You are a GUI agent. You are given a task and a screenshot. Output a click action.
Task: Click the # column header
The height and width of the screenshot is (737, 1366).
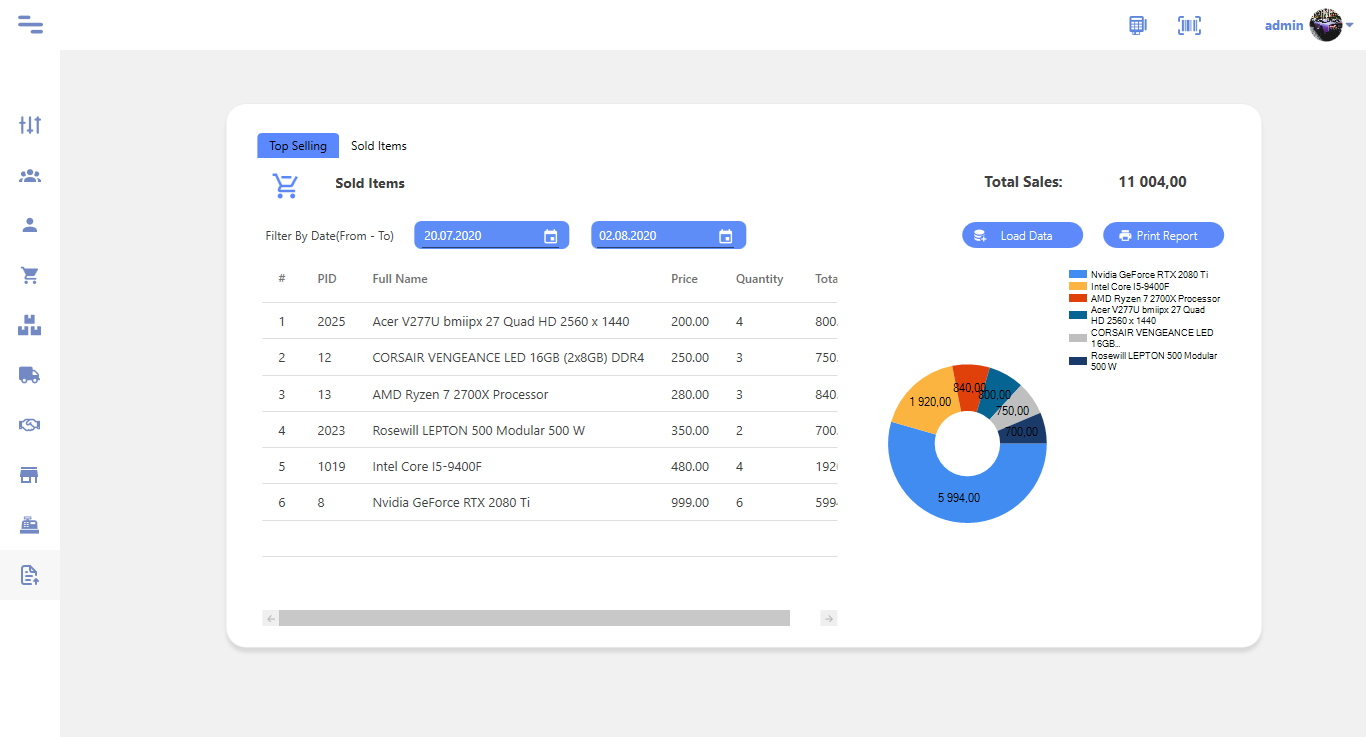282,279
